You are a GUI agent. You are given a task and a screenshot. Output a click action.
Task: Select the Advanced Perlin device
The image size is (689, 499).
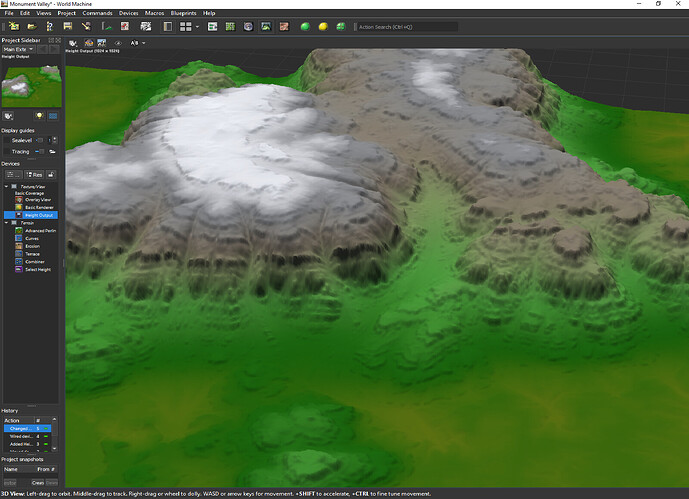coord(36,231)
